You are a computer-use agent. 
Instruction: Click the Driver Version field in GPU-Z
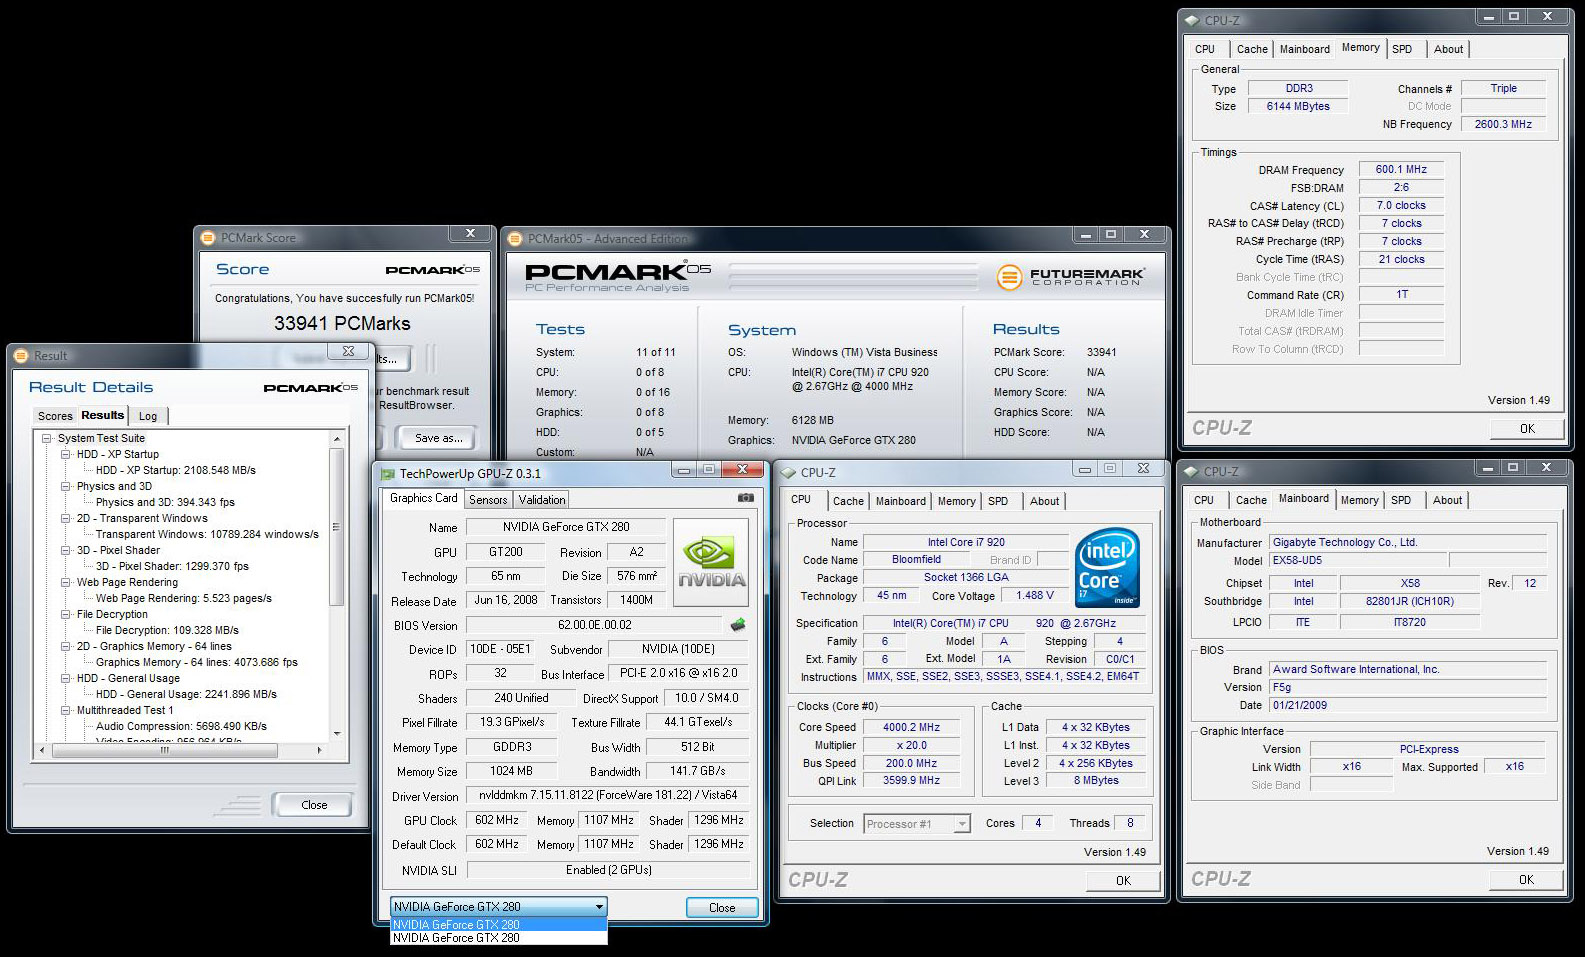tap(608, 796)
